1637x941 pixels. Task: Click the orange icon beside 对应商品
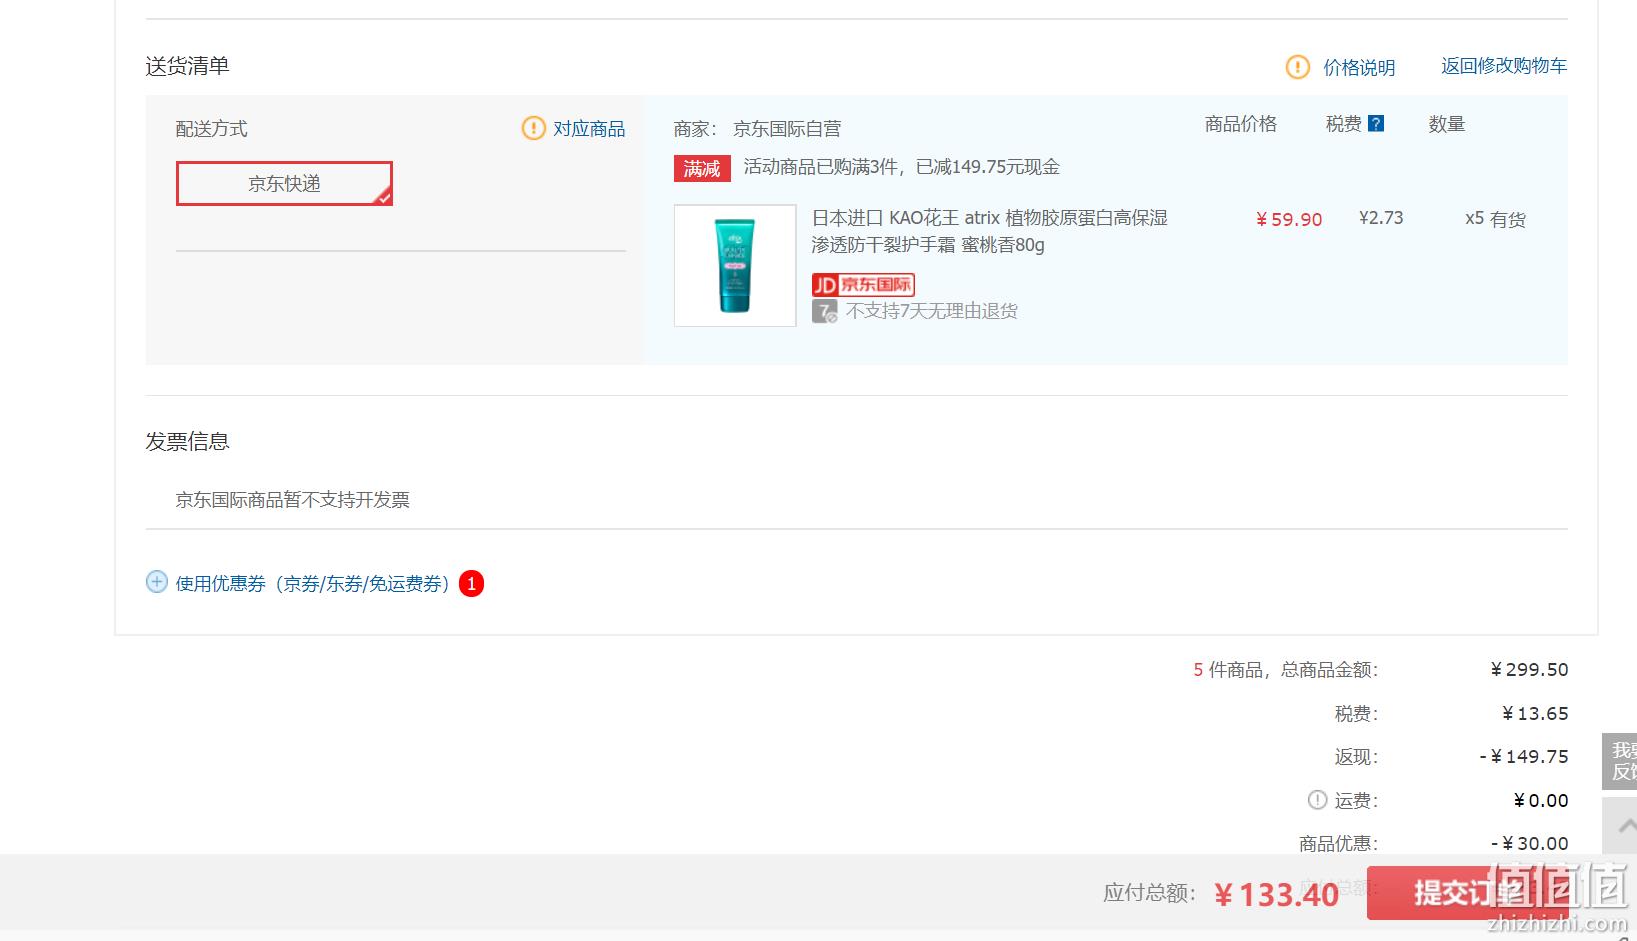click(x=534, y=128)
